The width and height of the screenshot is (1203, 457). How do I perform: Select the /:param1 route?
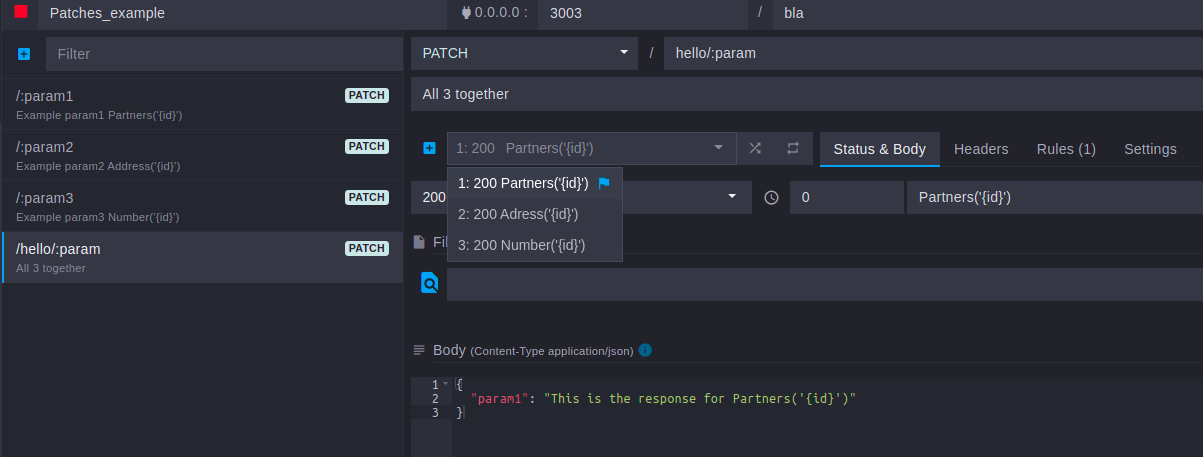click(x=202, y=104)
